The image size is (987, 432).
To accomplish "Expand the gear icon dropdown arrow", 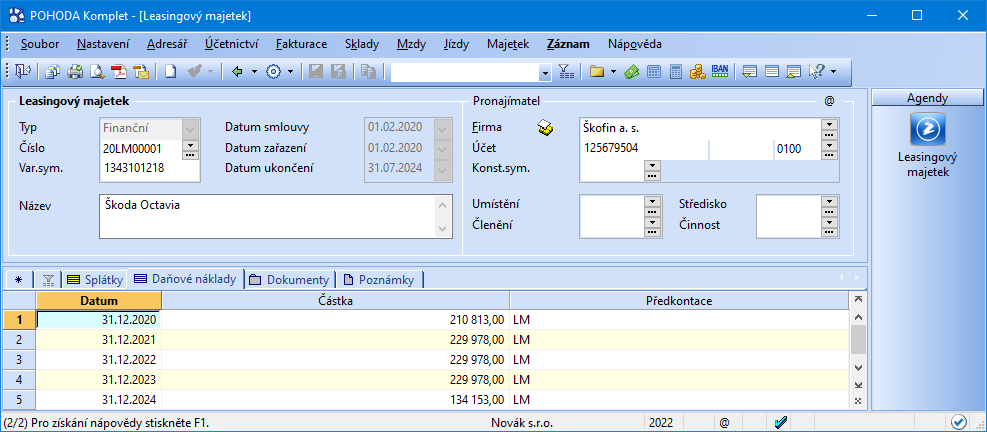I will pyautogui.click(x=290, y=72).
